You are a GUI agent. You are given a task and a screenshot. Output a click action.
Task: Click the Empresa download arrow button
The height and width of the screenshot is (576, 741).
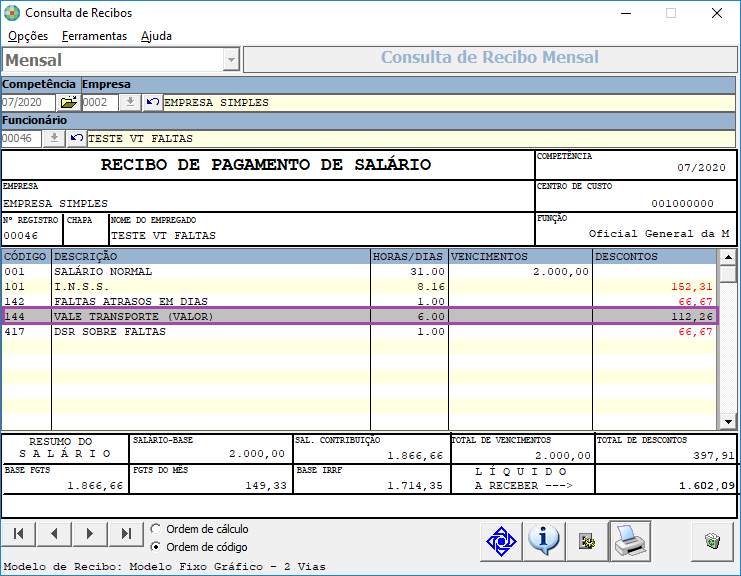(x=130, y=102)
